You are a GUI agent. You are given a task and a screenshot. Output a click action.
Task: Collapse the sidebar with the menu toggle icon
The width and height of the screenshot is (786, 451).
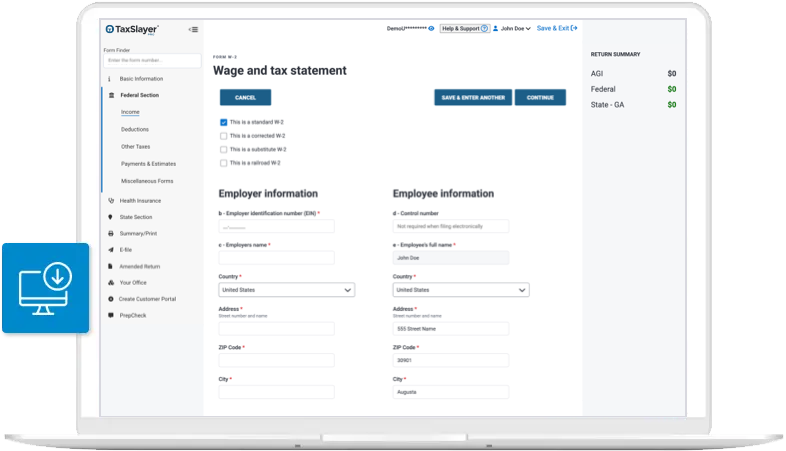click(193, 29)
